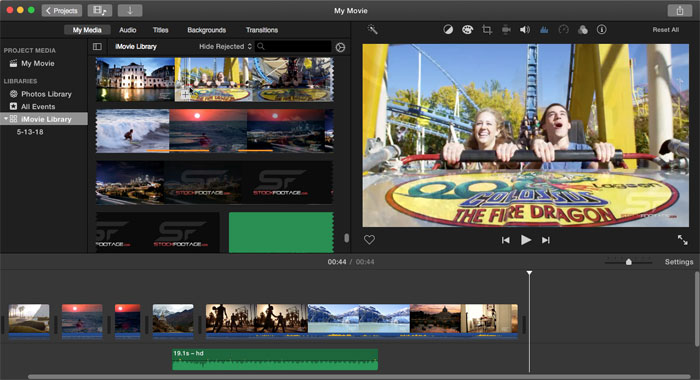Select the glacier timeline clip
This screenshot has width=700, height=380.
pos(359,321)
